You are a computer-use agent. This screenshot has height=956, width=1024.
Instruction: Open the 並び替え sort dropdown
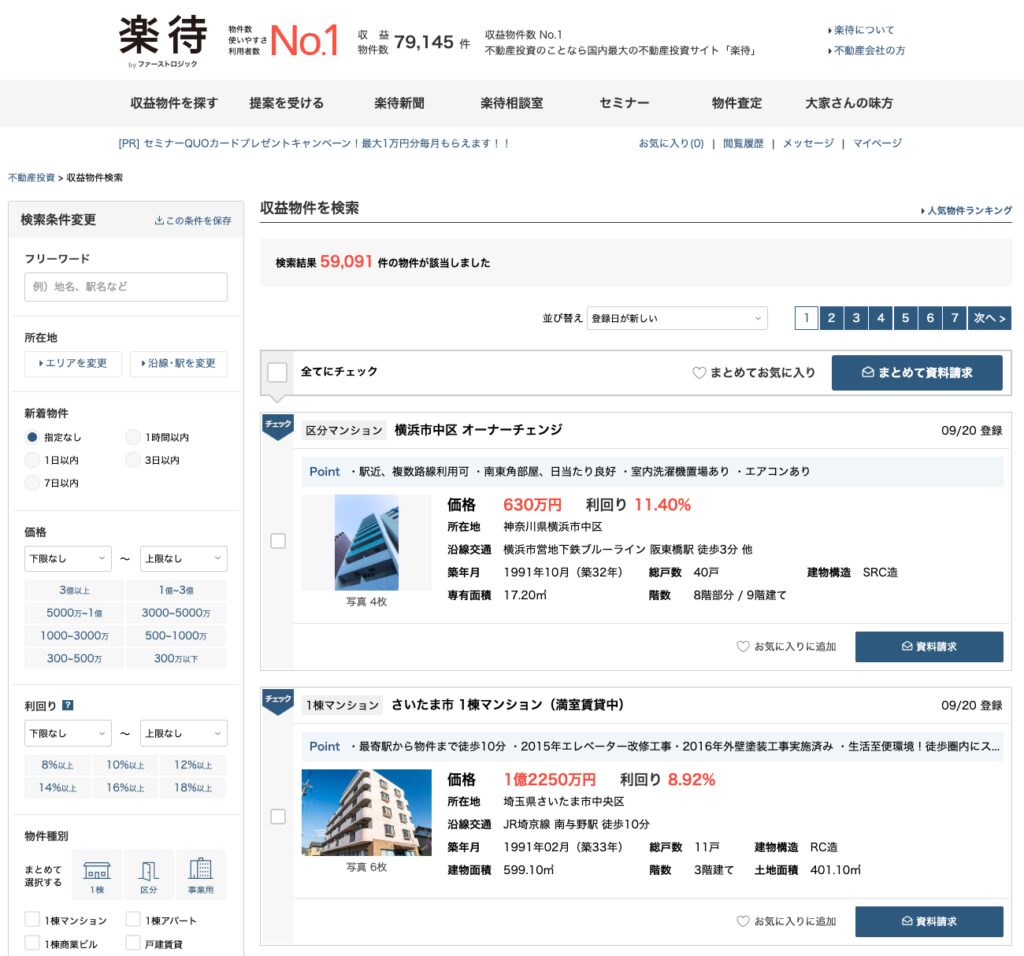[x=677, y=318]
